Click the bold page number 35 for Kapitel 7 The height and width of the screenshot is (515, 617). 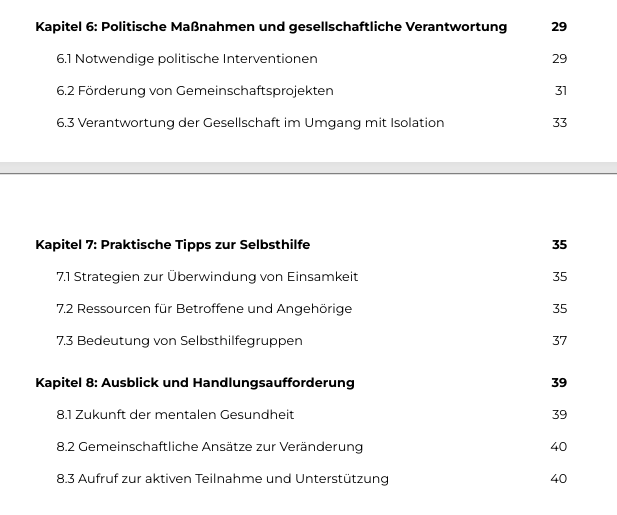point(559,245)
